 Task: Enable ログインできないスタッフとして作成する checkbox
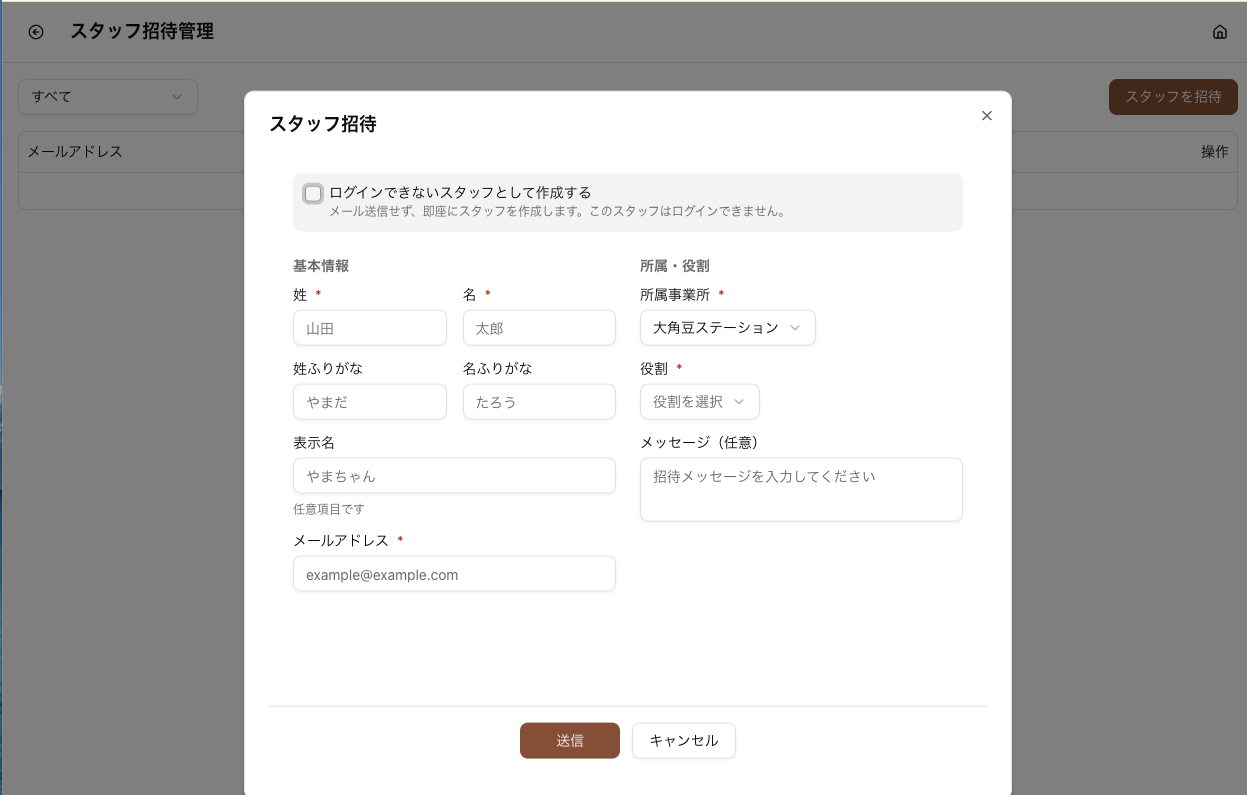pyautogui.click(x=313, y=193)
